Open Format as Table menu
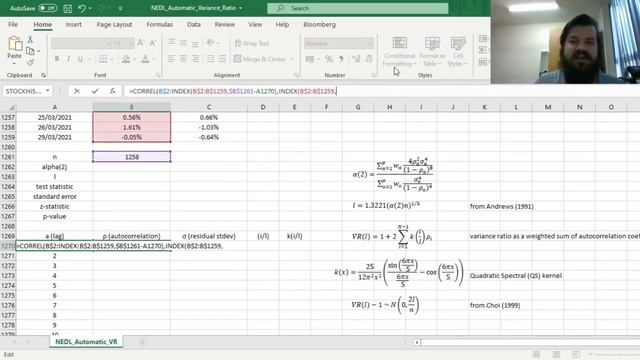This screenshot has width=640, height=360. [x=432, y=52]
